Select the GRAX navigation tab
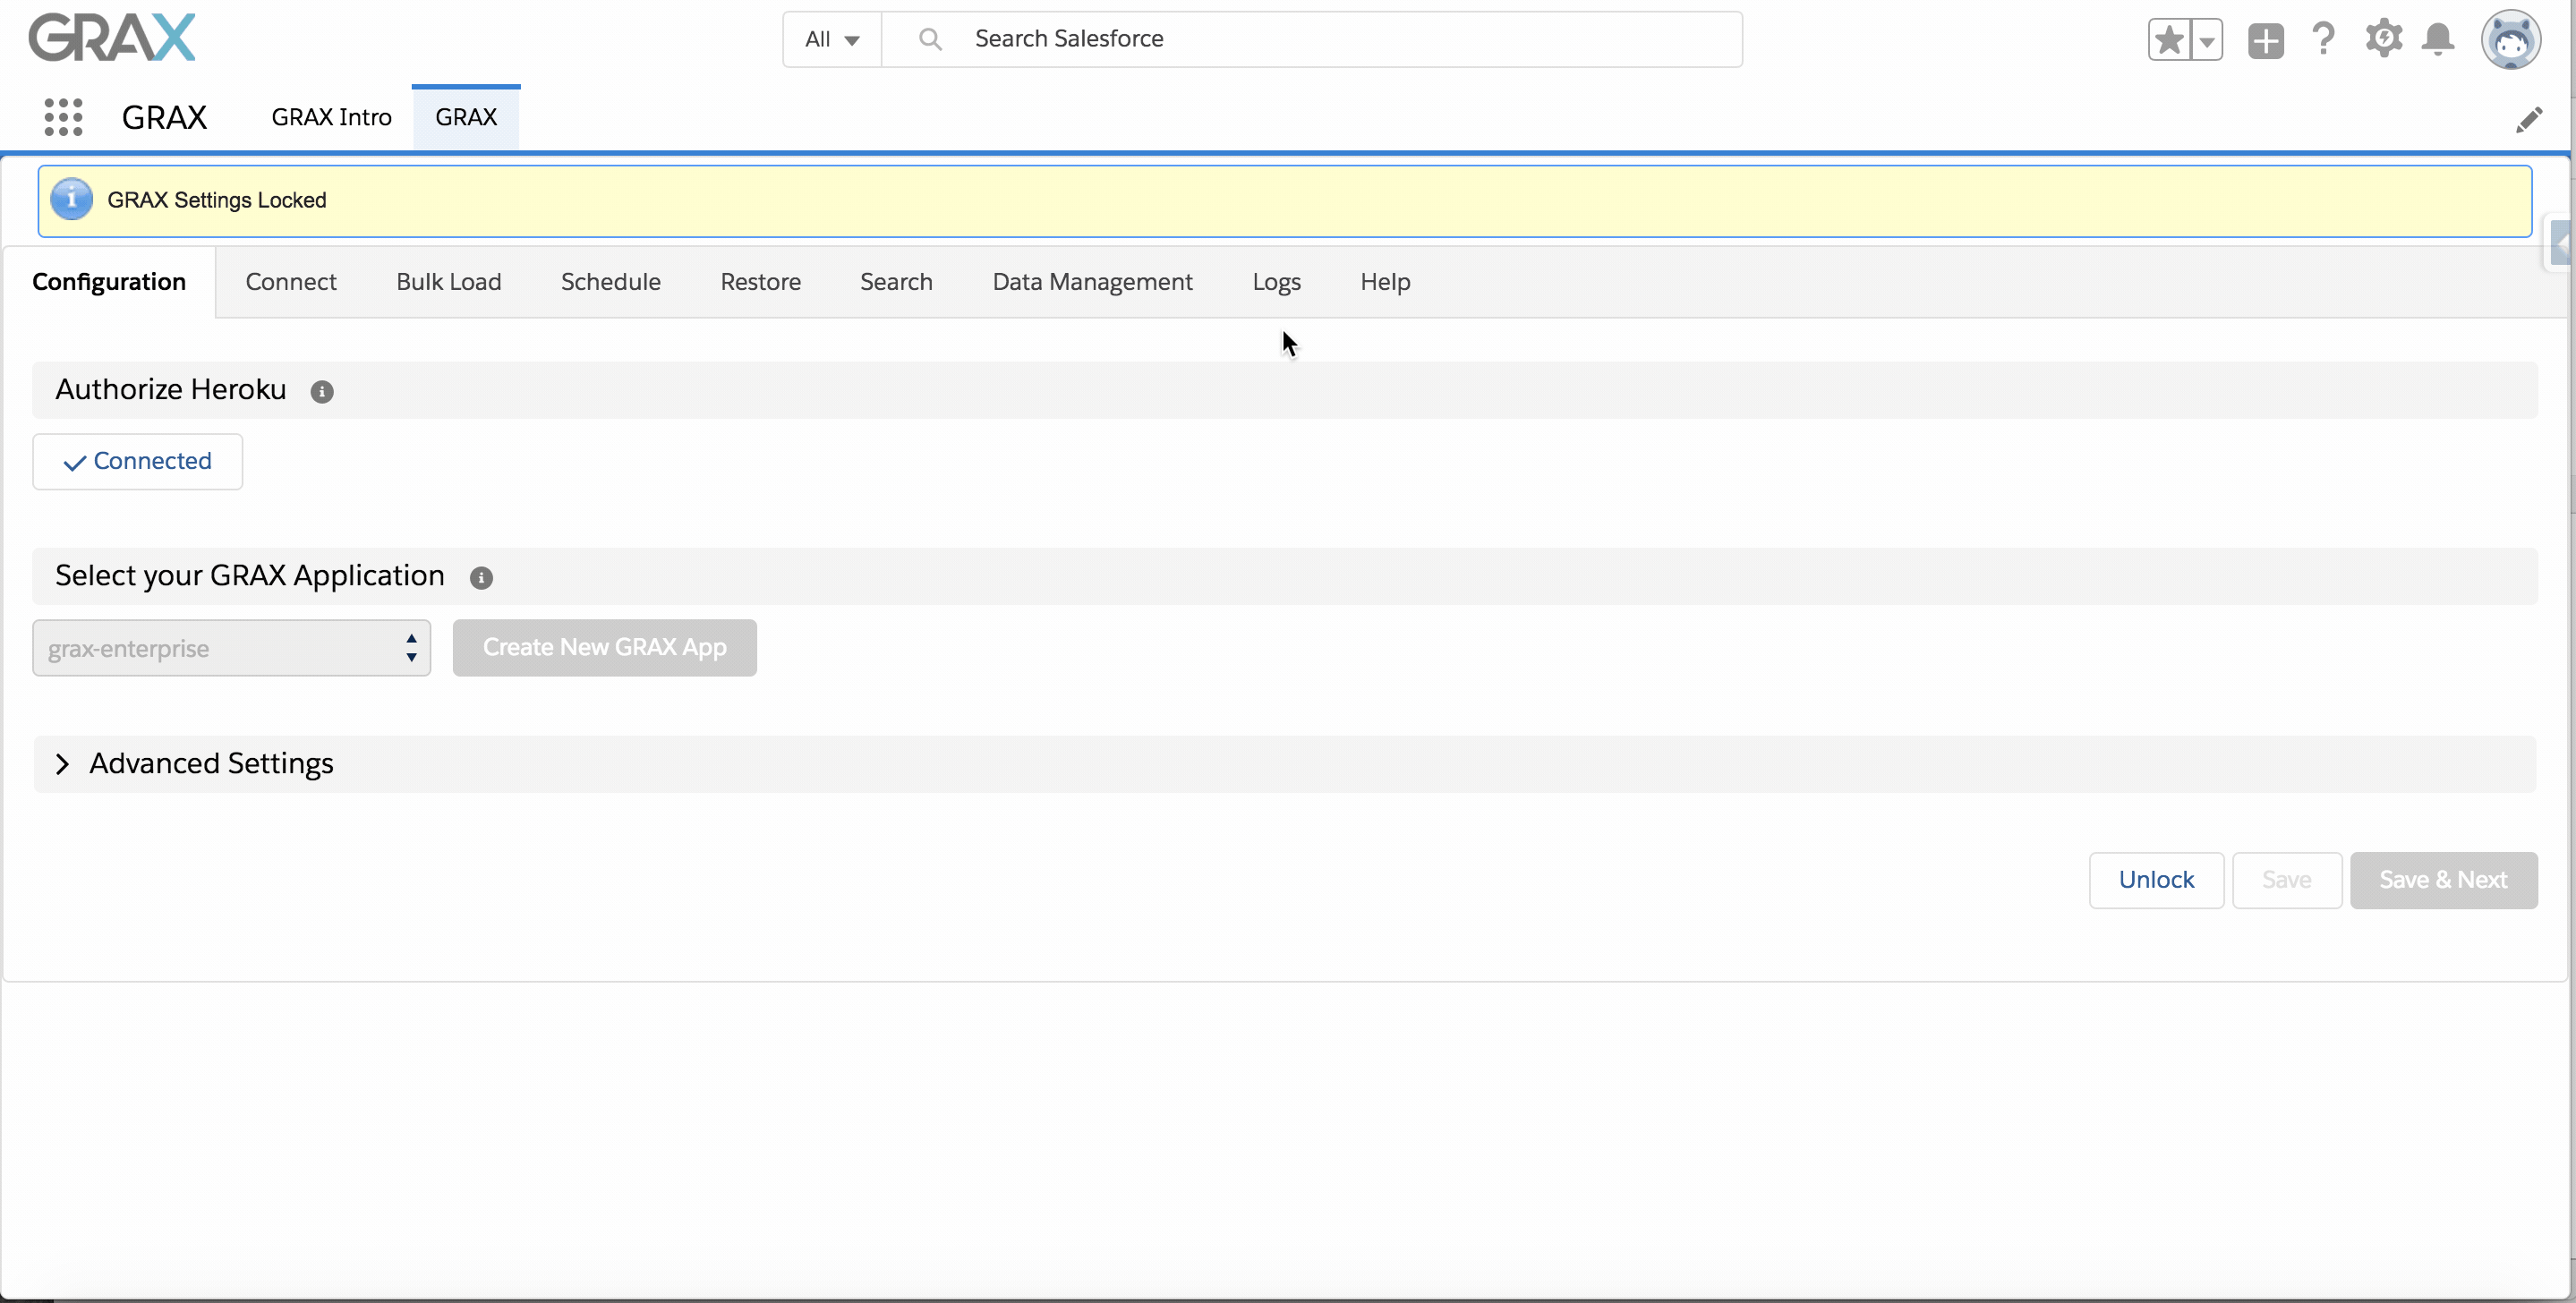The width and height of the screenshot is (2576, 1303). pos(466,118)
